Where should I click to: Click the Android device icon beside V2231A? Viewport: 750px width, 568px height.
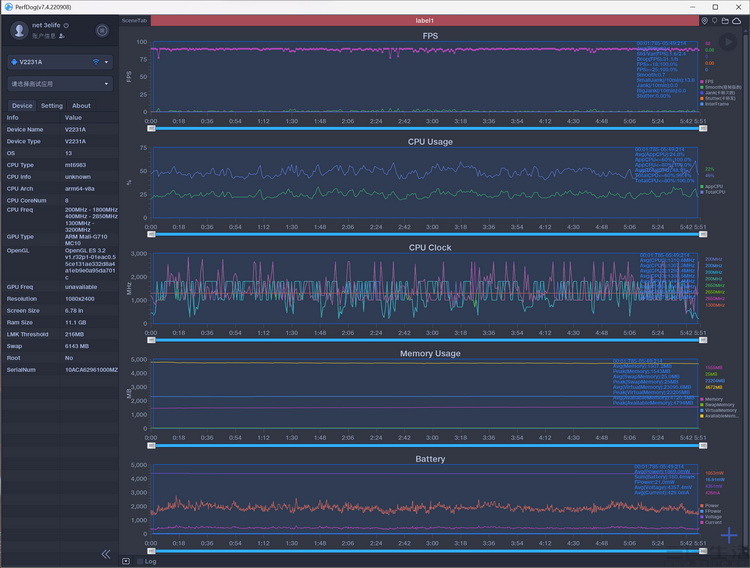click(x=14, y=62)
